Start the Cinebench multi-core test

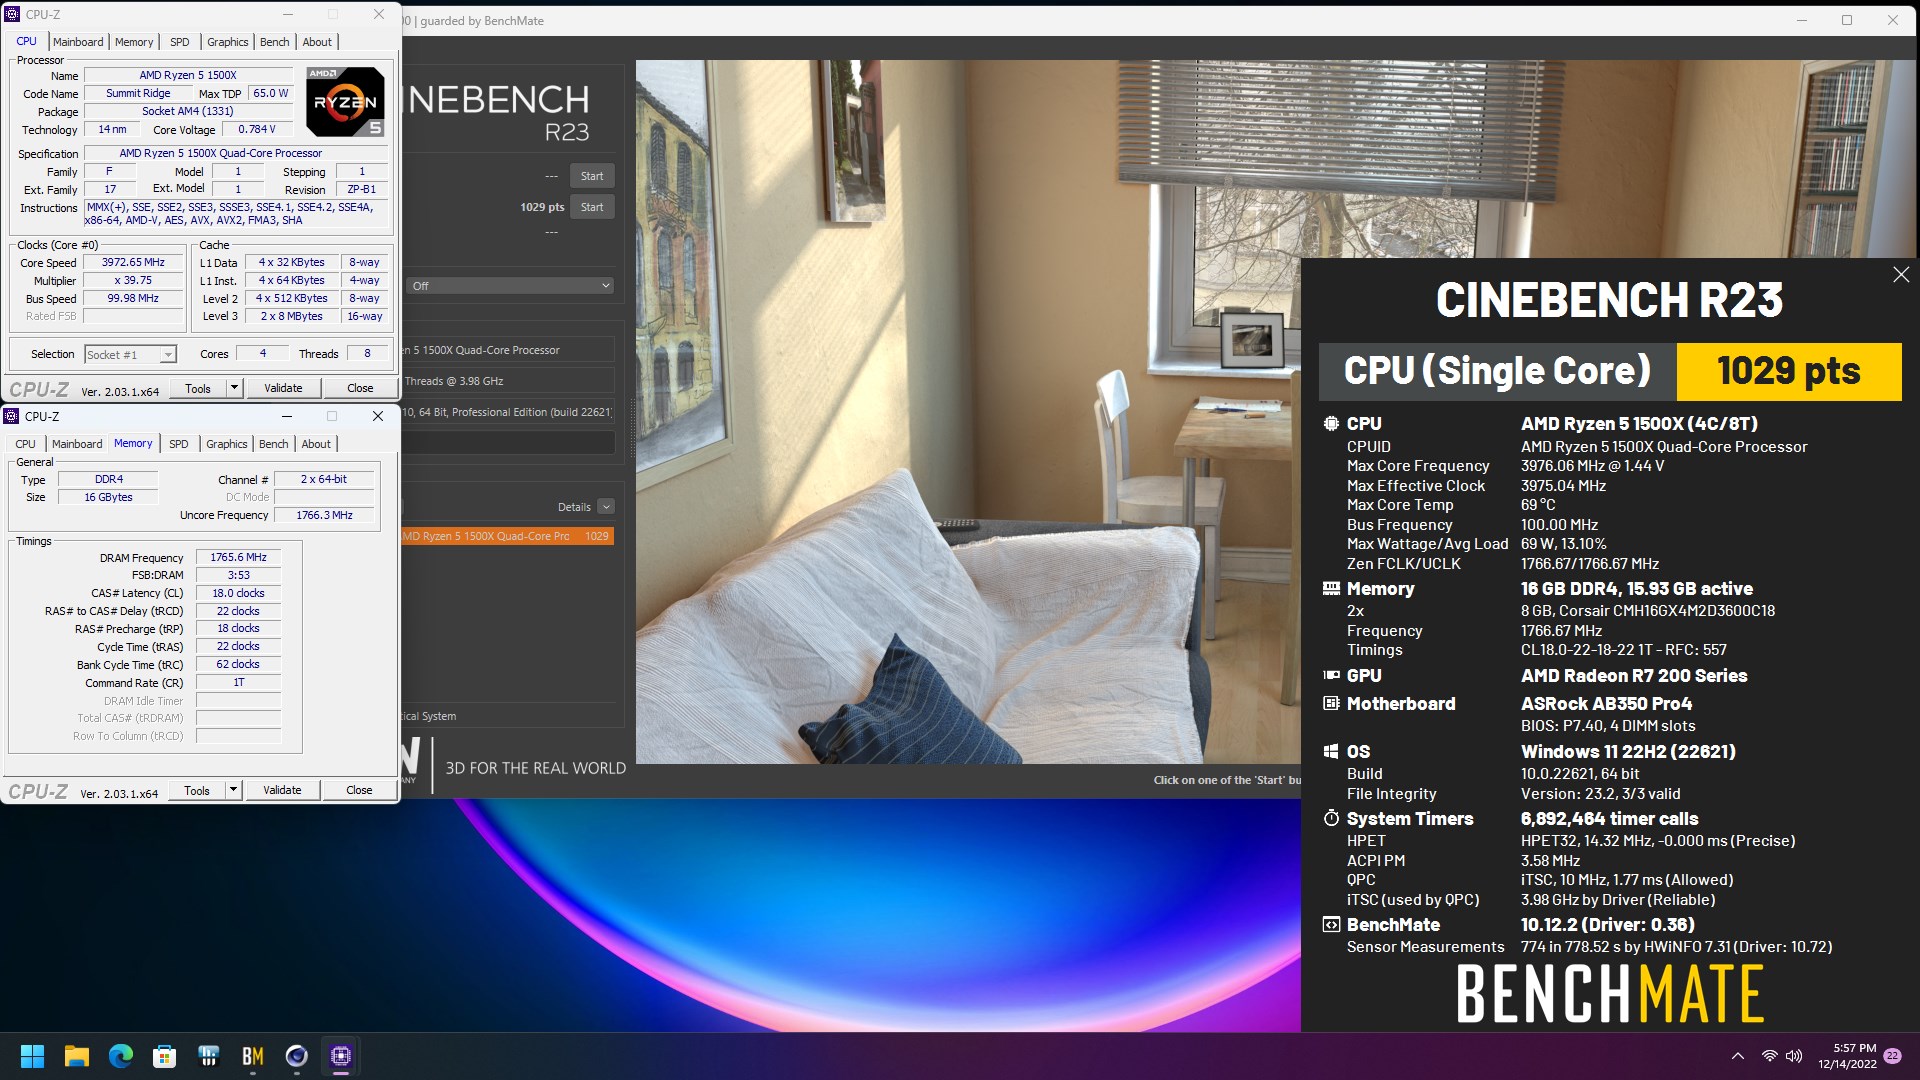point(592,176)
